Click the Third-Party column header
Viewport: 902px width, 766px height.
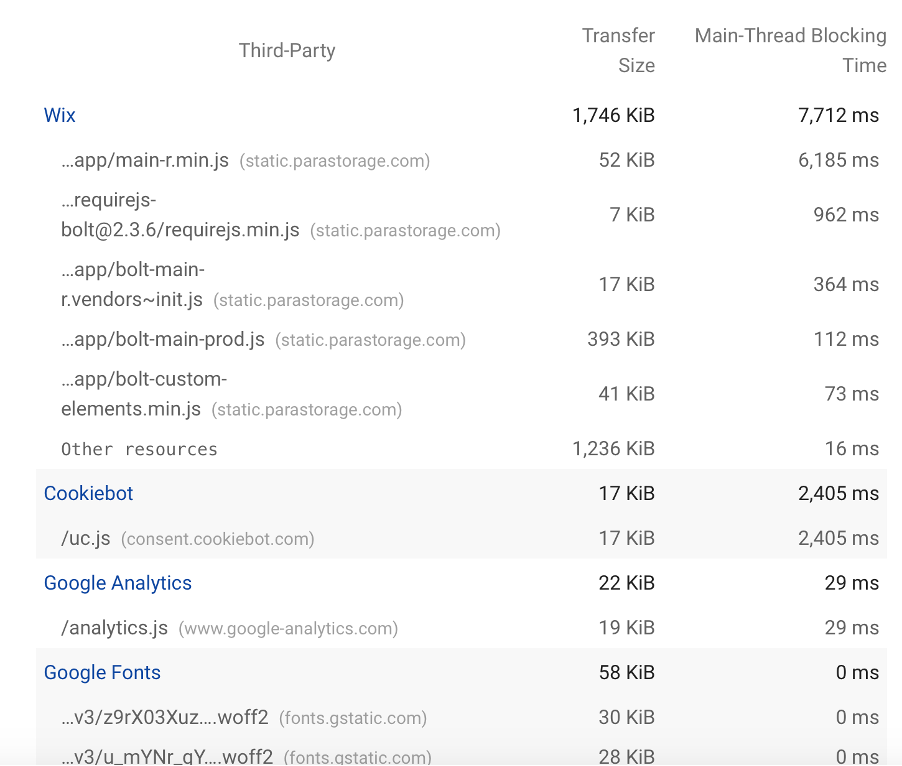(287, 50)
